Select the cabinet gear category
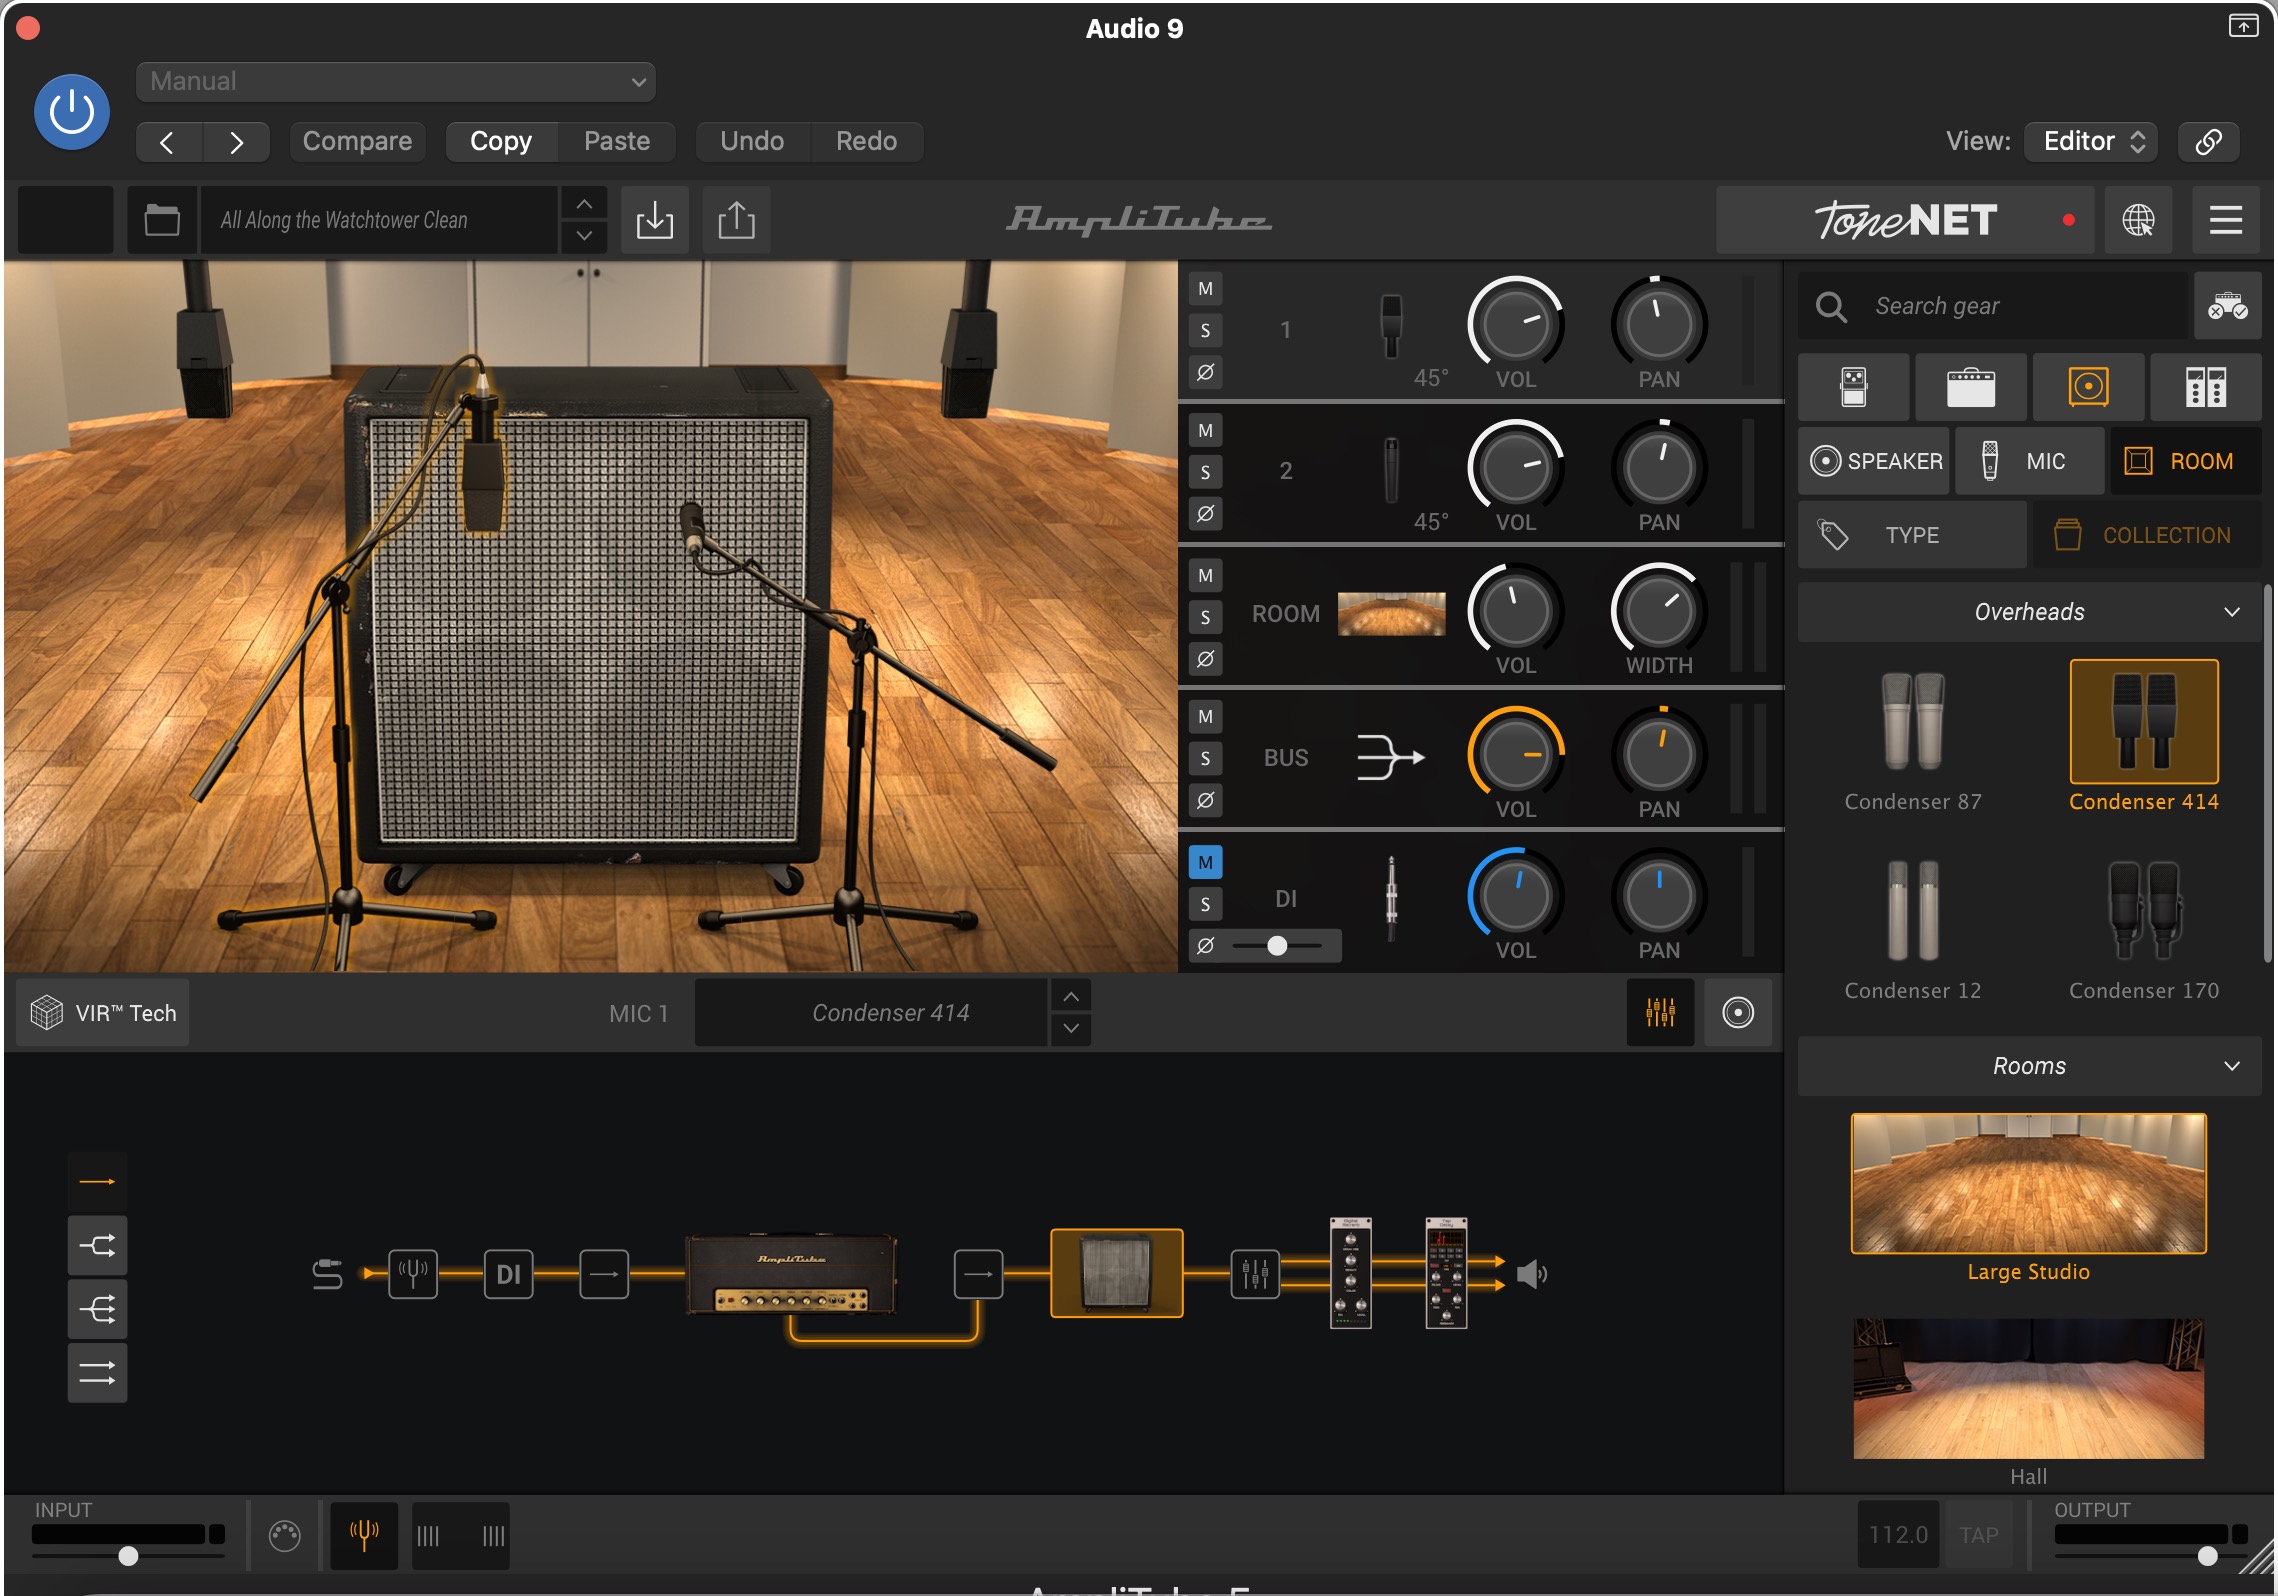Screen dimensions: 2278x1596 2088,387
